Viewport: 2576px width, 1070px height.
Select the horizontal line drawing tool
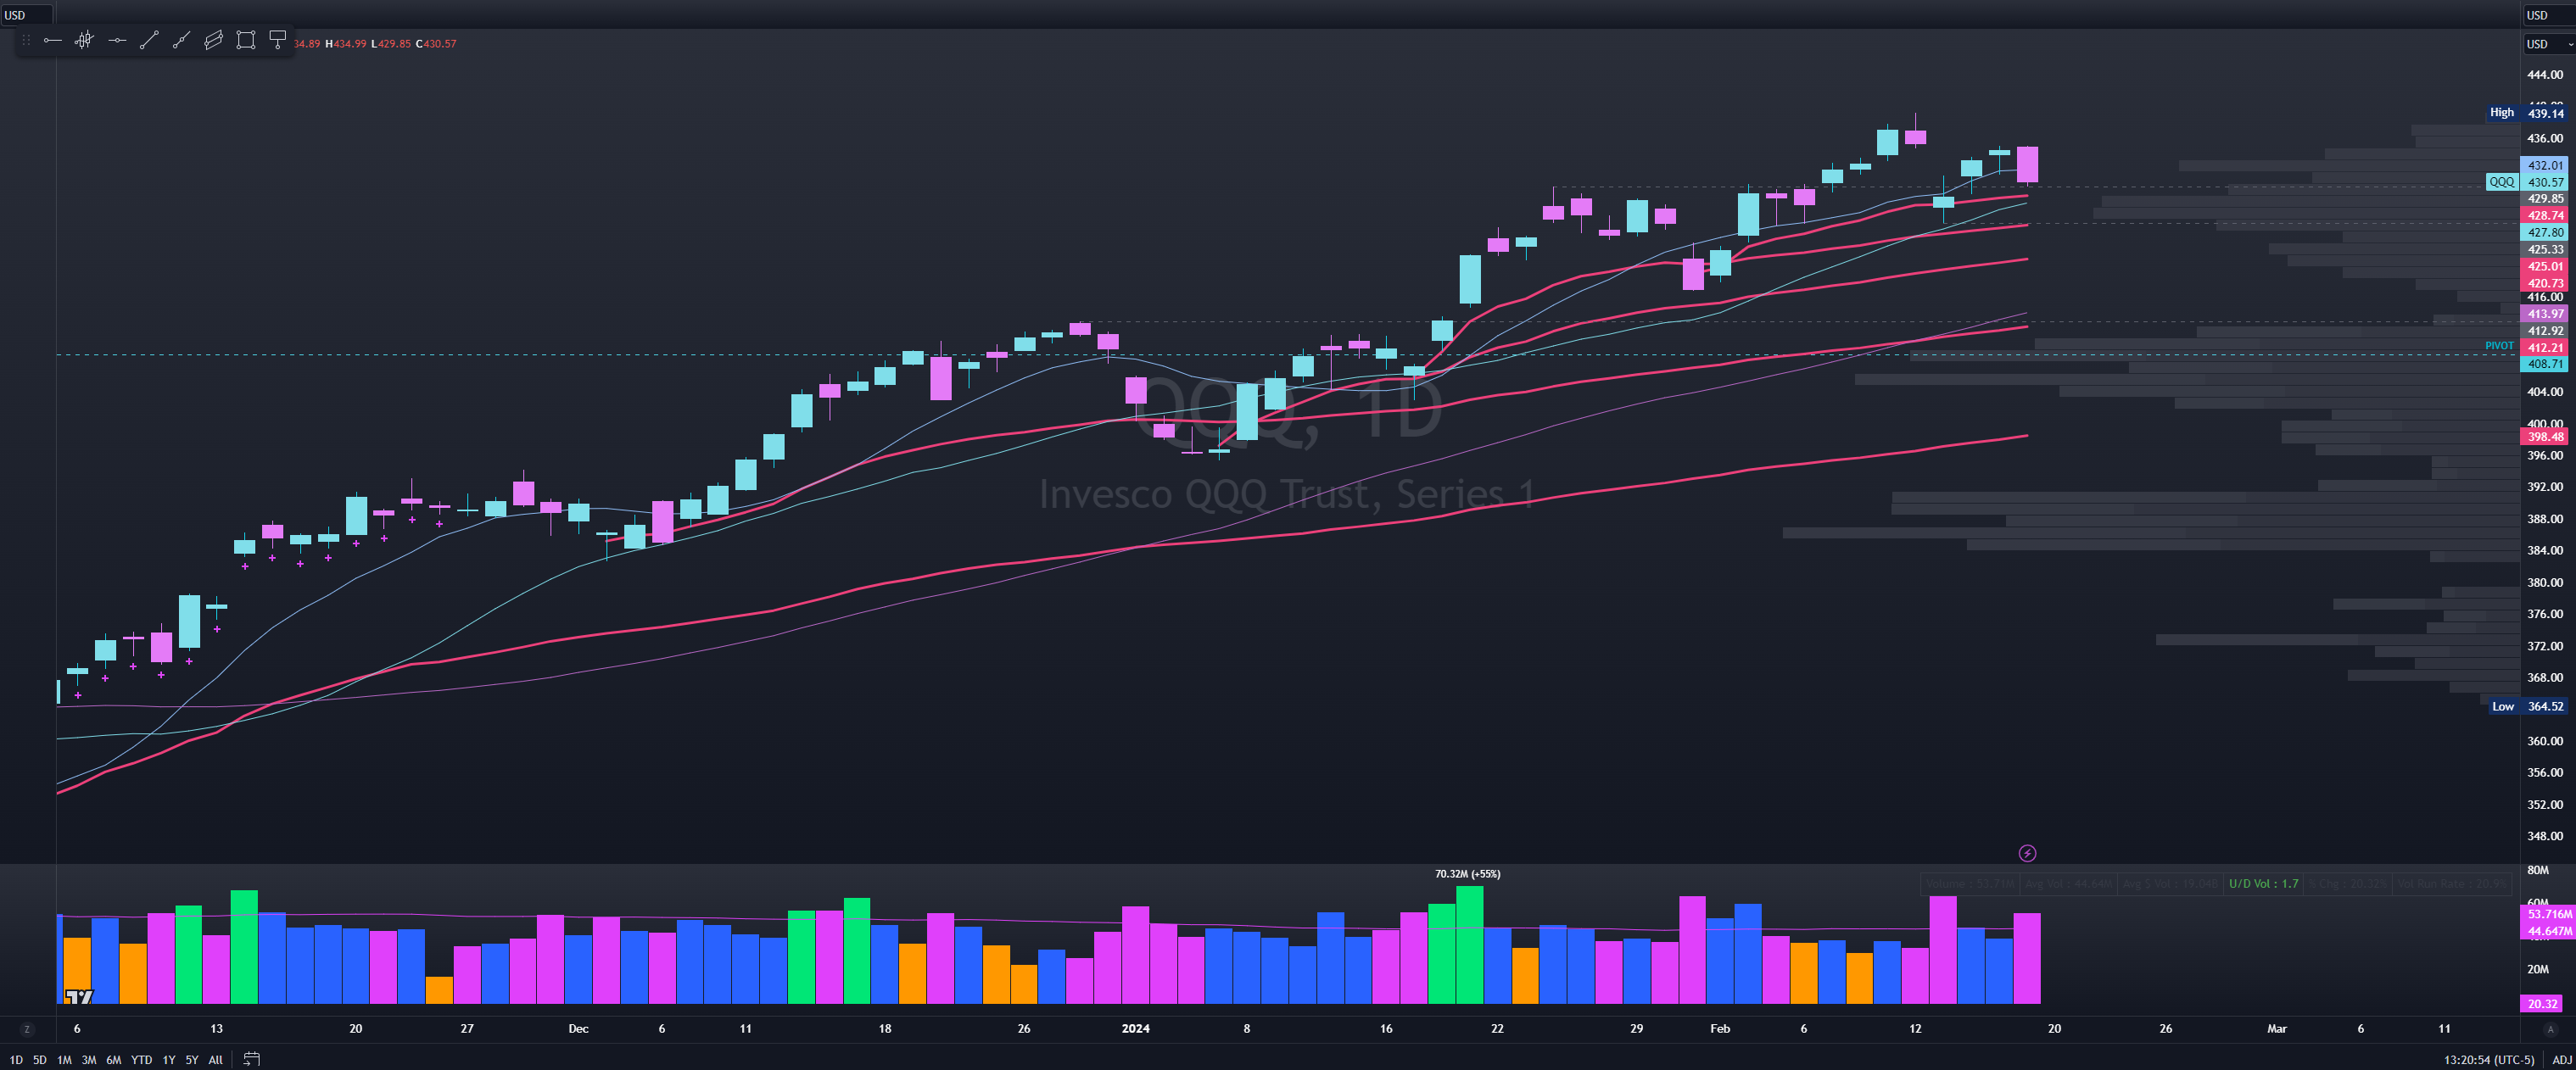click(x=117, y=40)
